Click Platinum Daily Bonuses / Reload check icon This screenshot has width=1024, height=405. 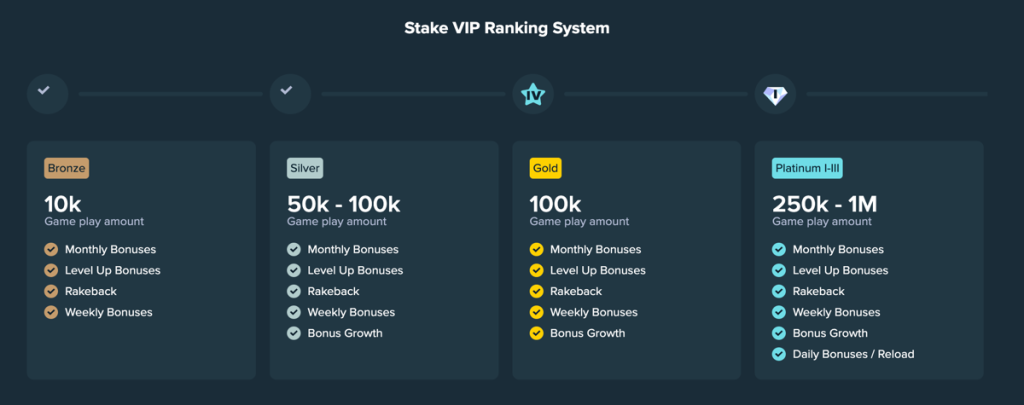point(779,354)
